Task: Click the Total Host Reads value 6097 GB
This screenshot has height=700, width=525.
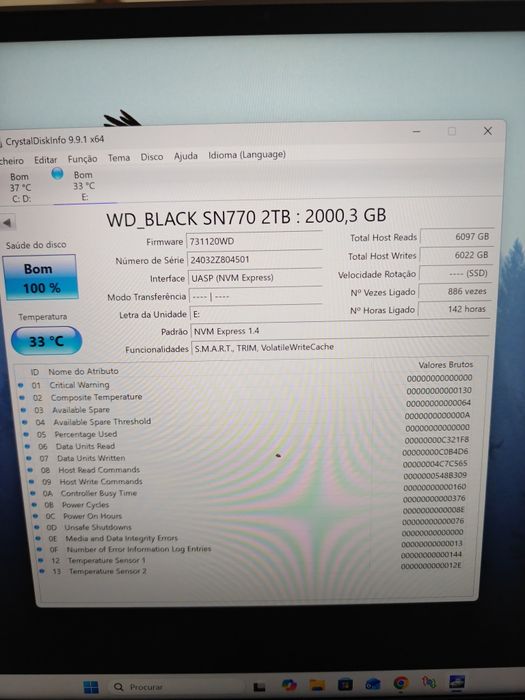Action: point(456,237)
